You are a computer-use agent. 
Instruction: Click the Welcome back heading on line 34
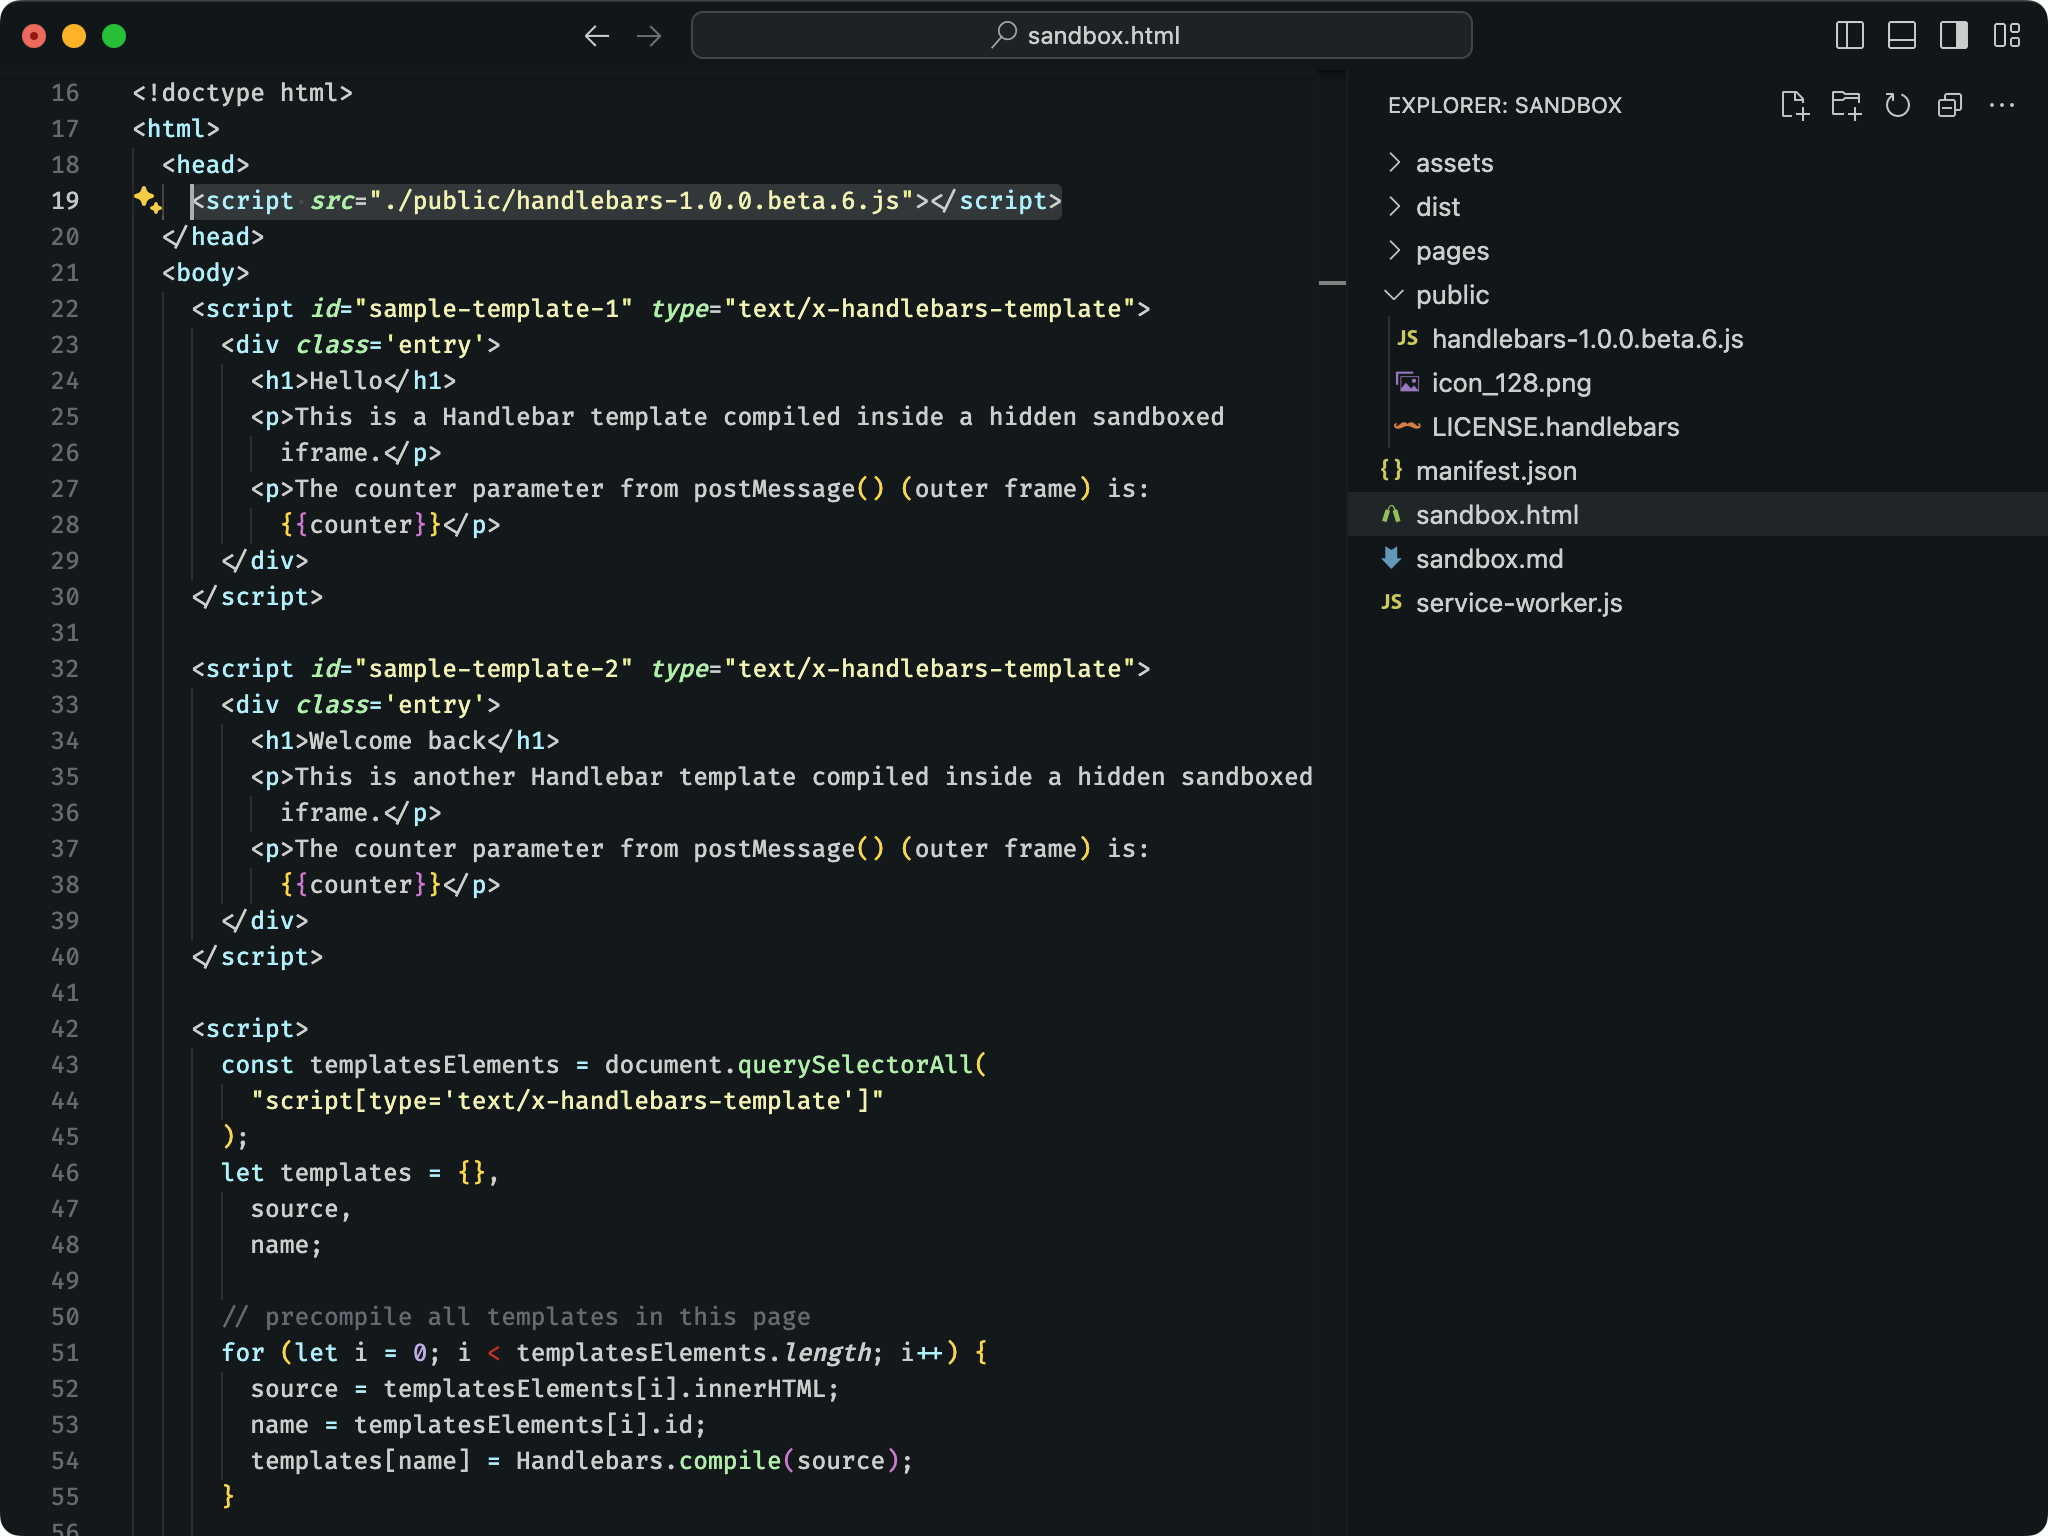[398, 741]
